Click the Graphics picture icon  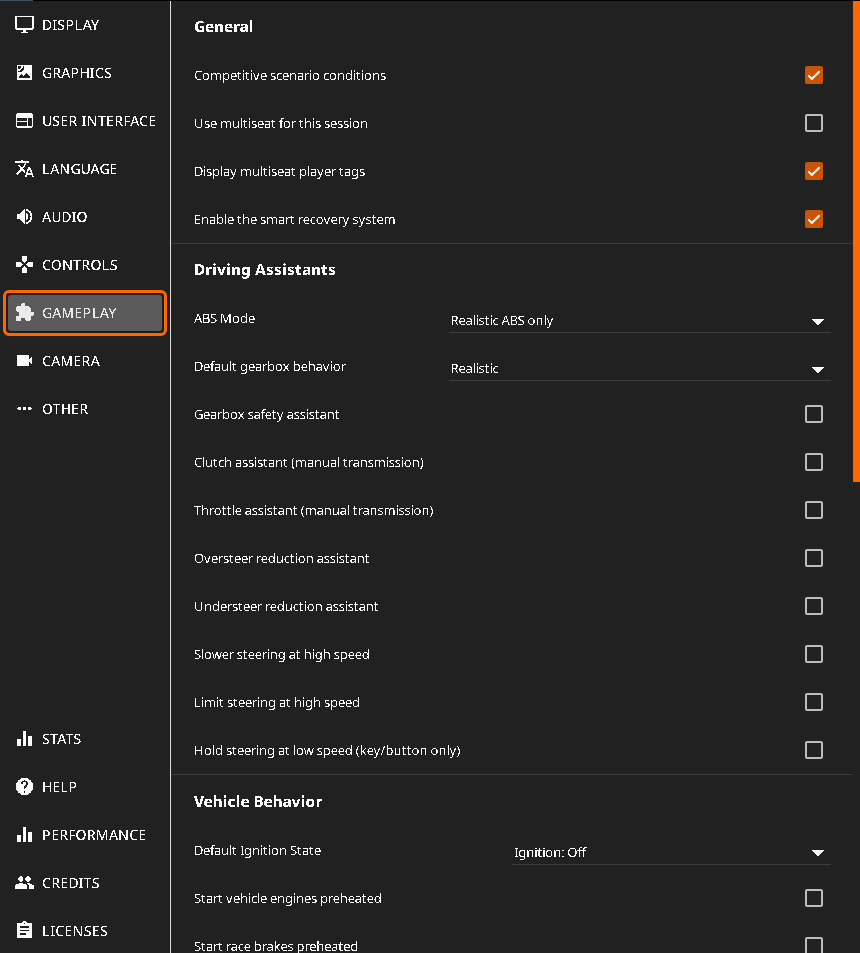[x=25, y=73]
